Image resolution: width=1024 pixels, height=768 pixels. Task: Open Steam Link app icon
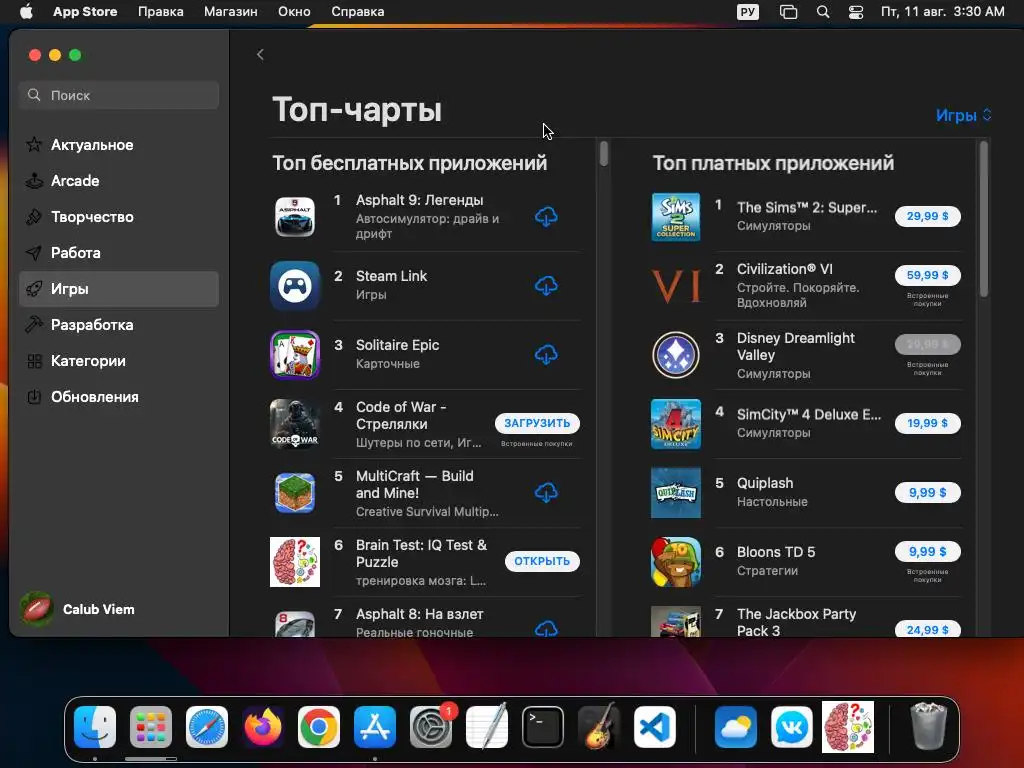coord(295,285)
